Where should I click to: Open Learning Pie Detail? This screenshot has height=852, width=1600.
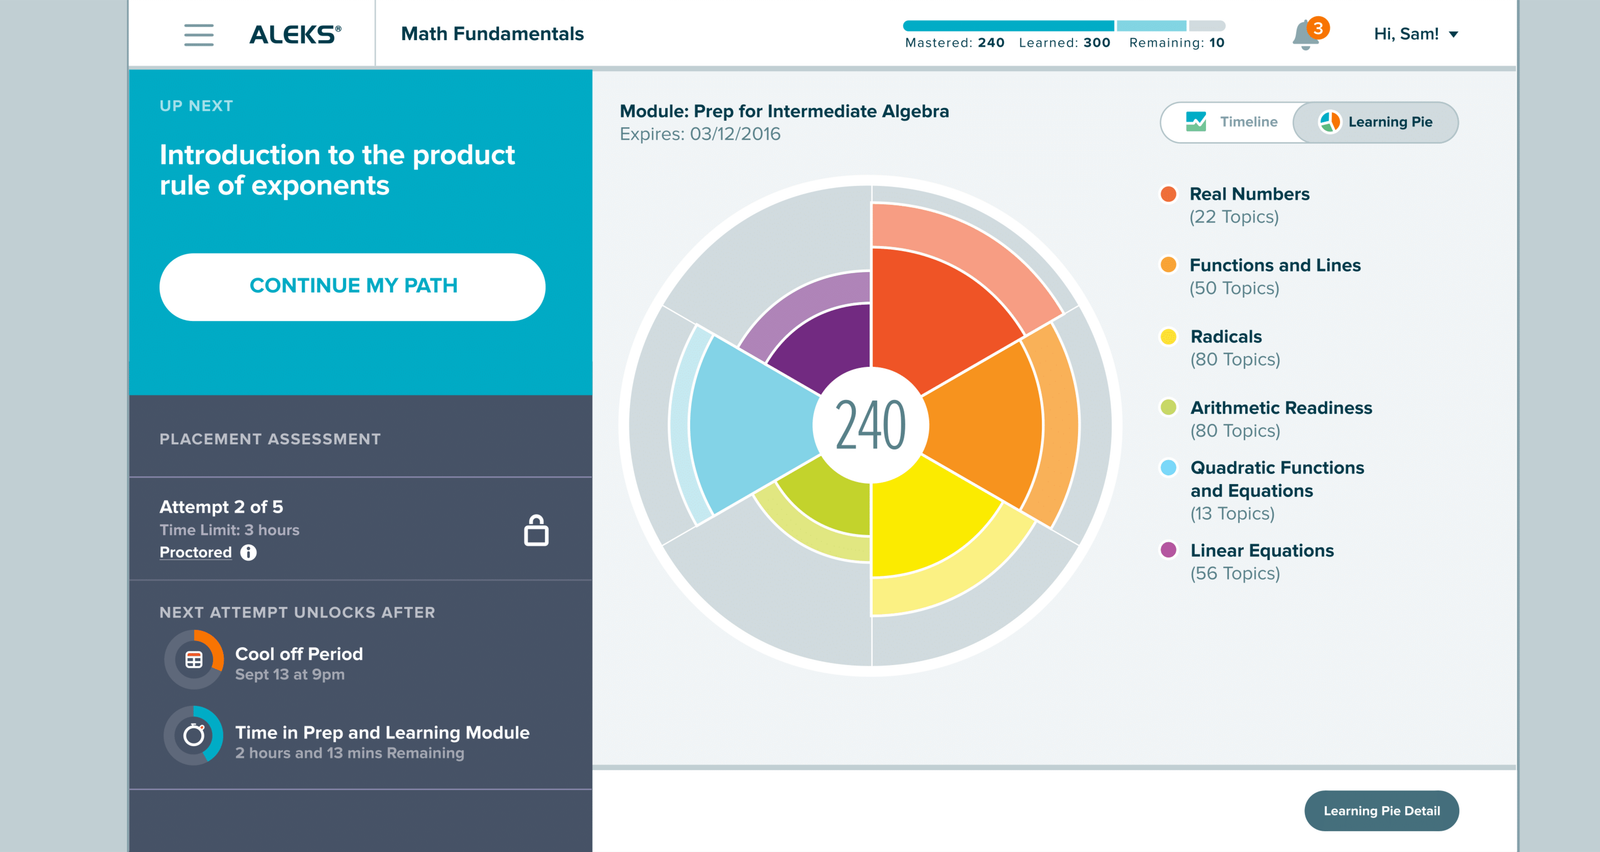pos(1381,811)
